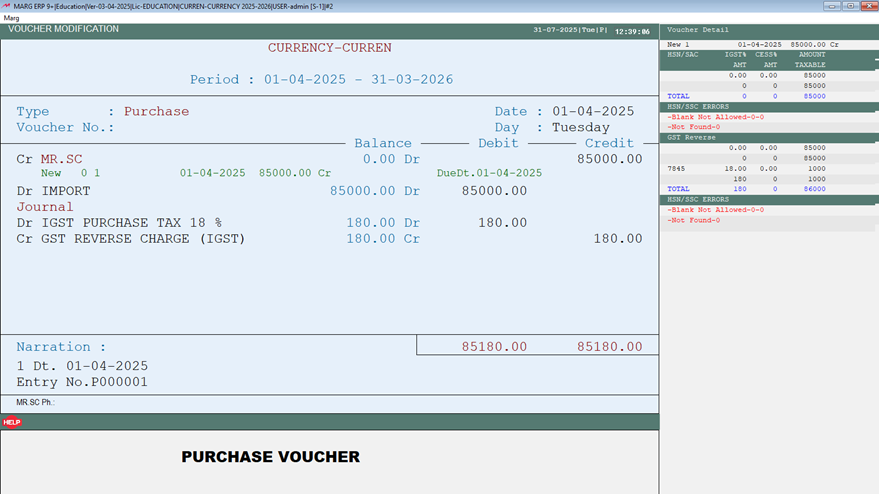
Task: Click the 85000.00 credit amount for MR.SC
Action: tap(610, 159)
